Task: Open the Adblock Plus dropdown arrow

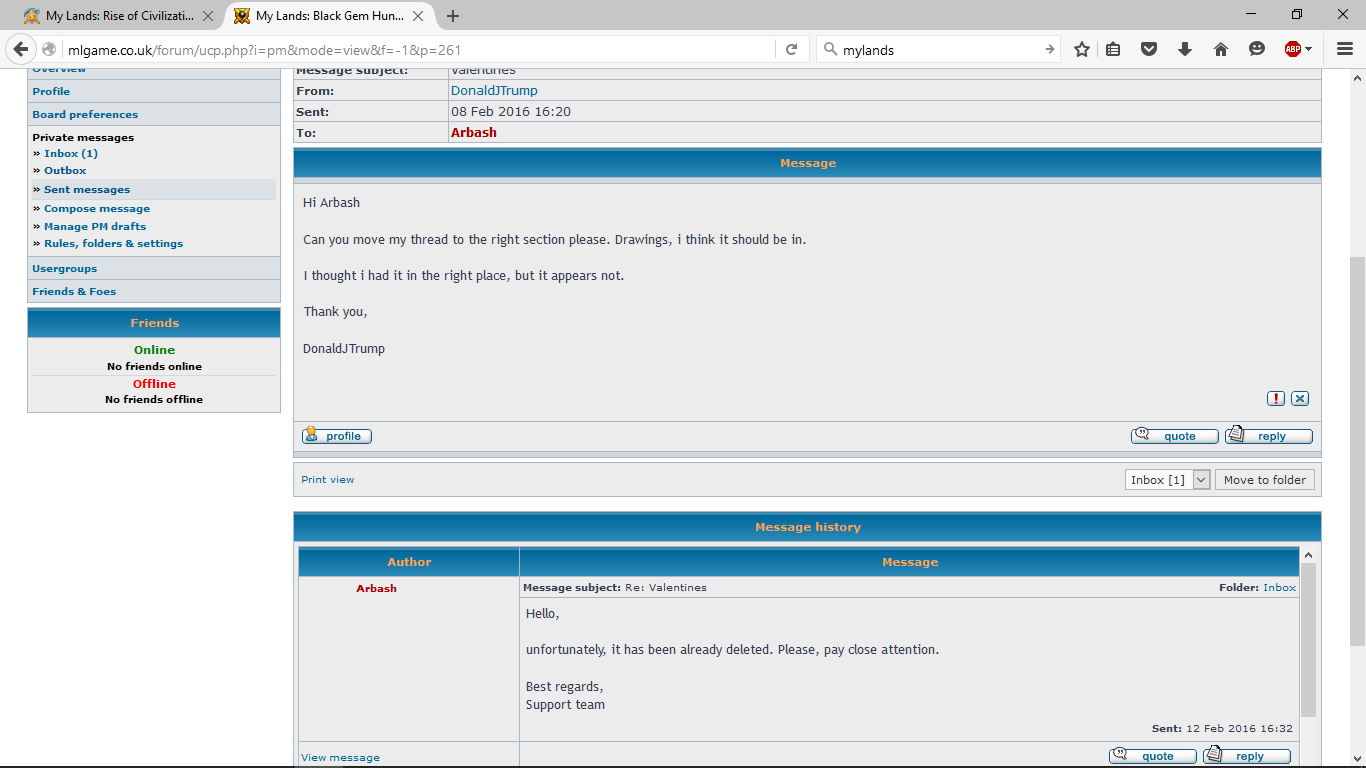Action: 1309,49
